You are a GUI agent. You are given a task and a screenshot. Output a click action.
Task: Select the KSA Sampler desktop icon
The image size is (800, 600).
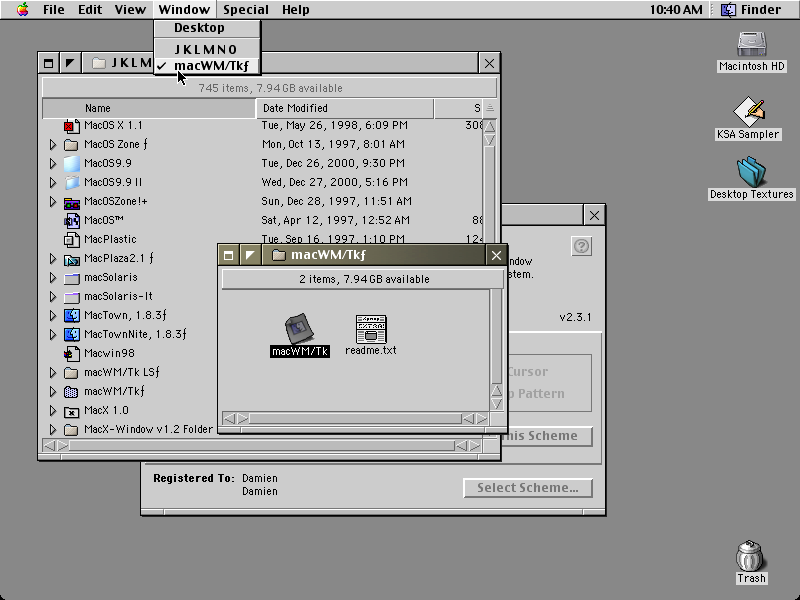(x=748, y=111)
